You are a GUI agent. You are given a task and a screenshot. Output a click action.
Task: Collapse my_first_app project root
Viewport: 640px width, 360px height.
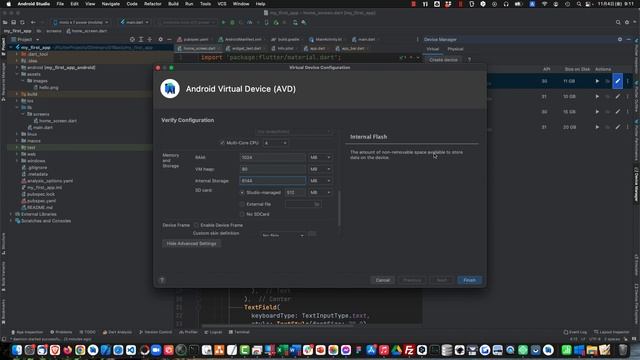click(x=11, y=47)
